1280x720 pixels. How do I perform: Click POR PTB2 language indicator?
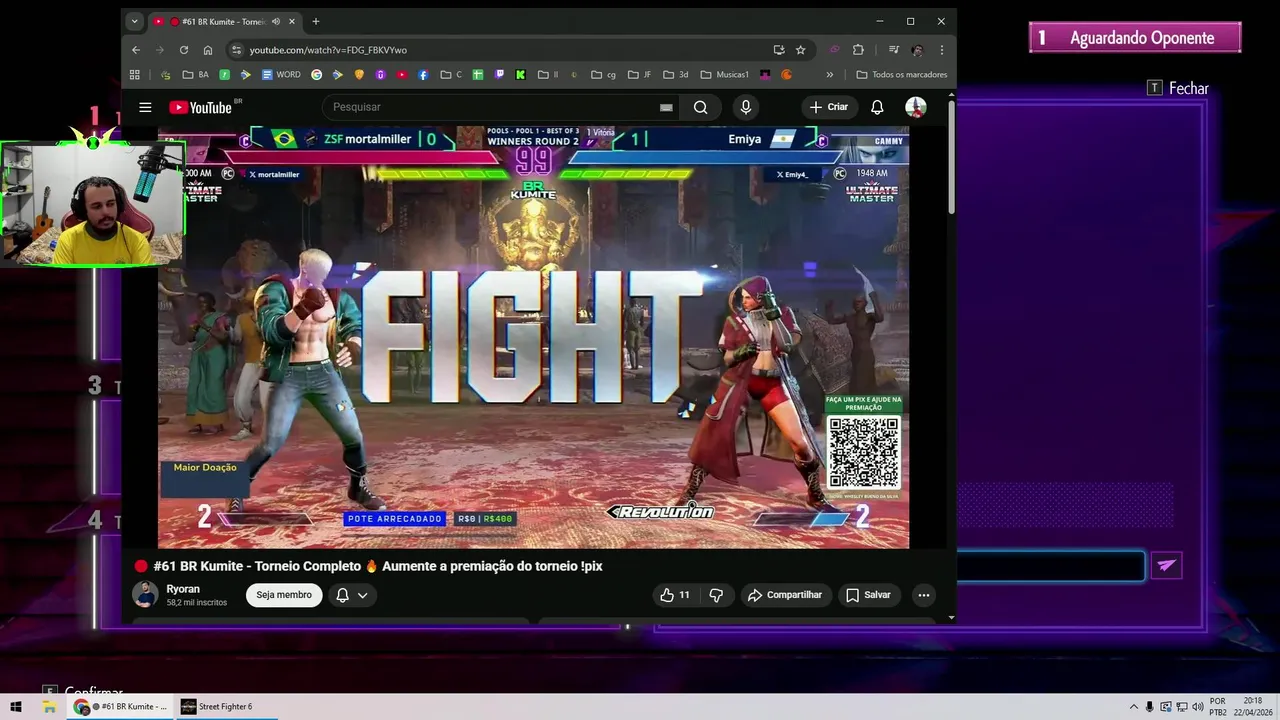pyautogui.click(x=1217, y=707)
